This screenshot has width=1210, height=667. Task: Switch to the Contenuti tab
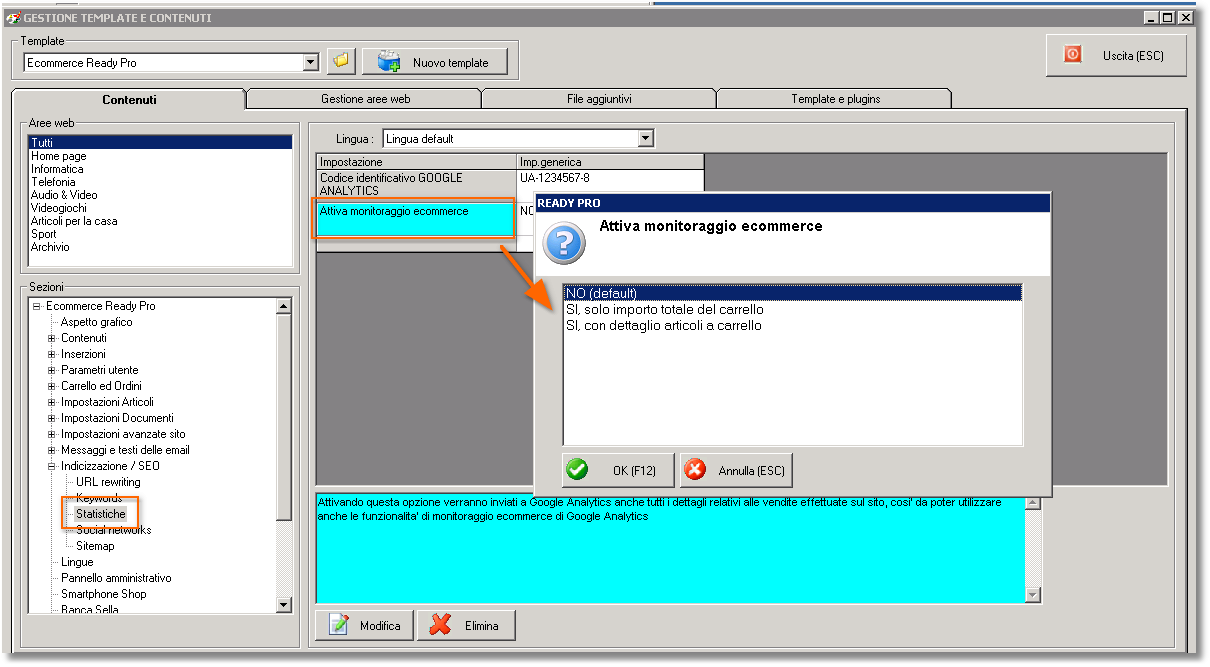129,99
